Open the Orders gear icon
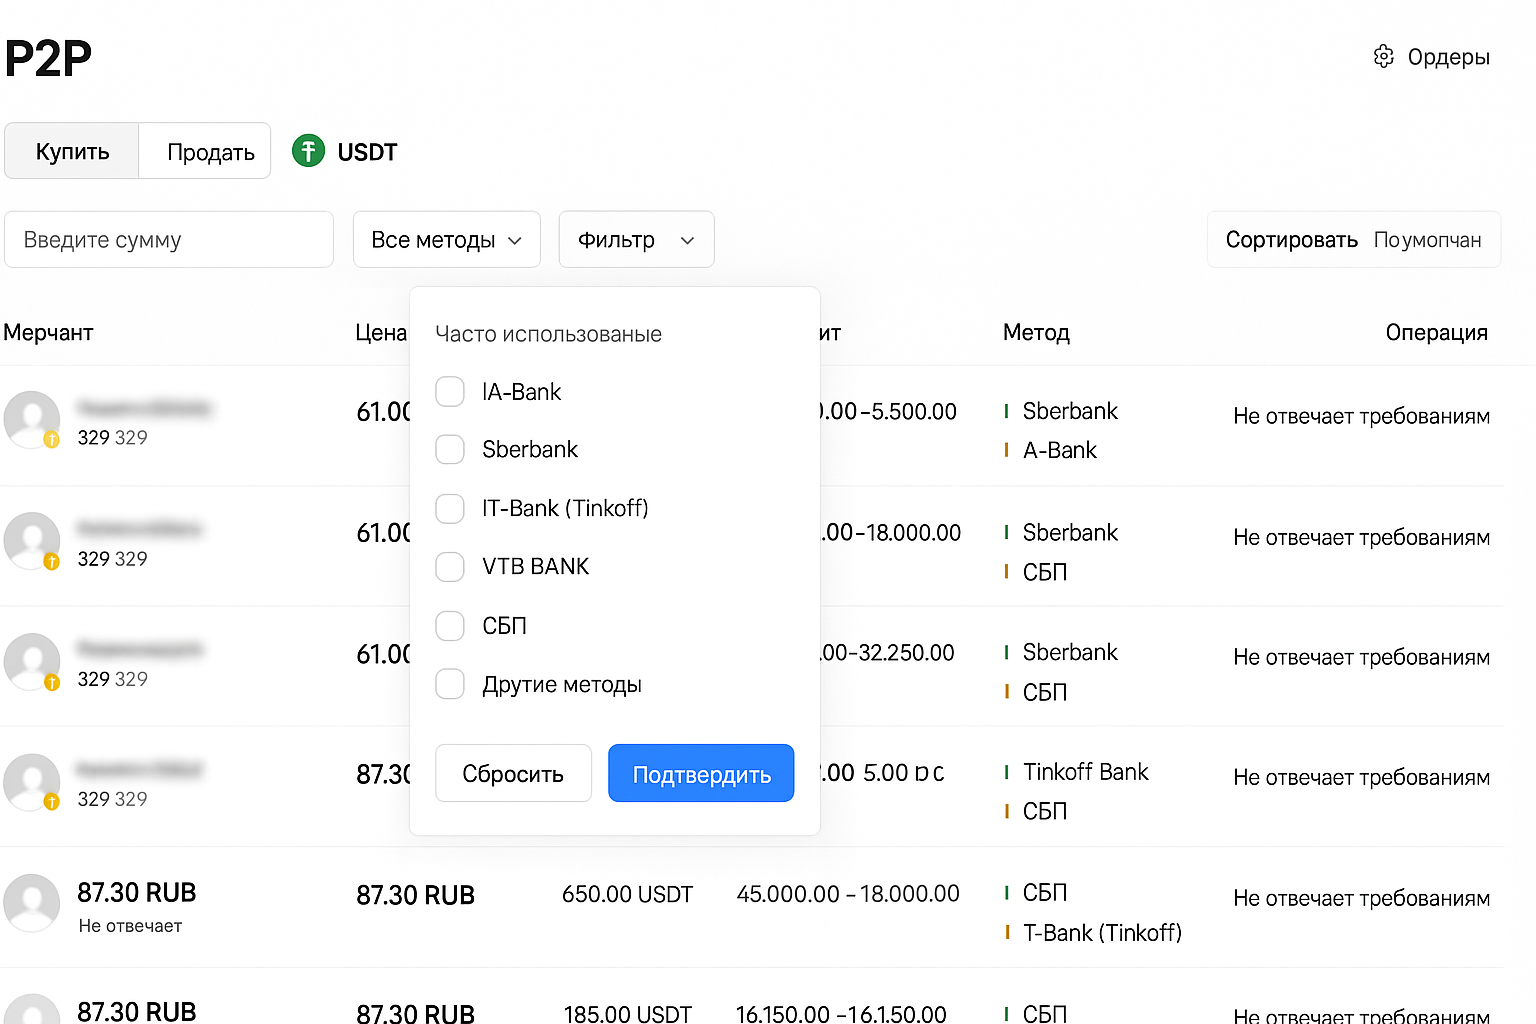This screenshot has height=1024, width=1536. coord(1383,56)
